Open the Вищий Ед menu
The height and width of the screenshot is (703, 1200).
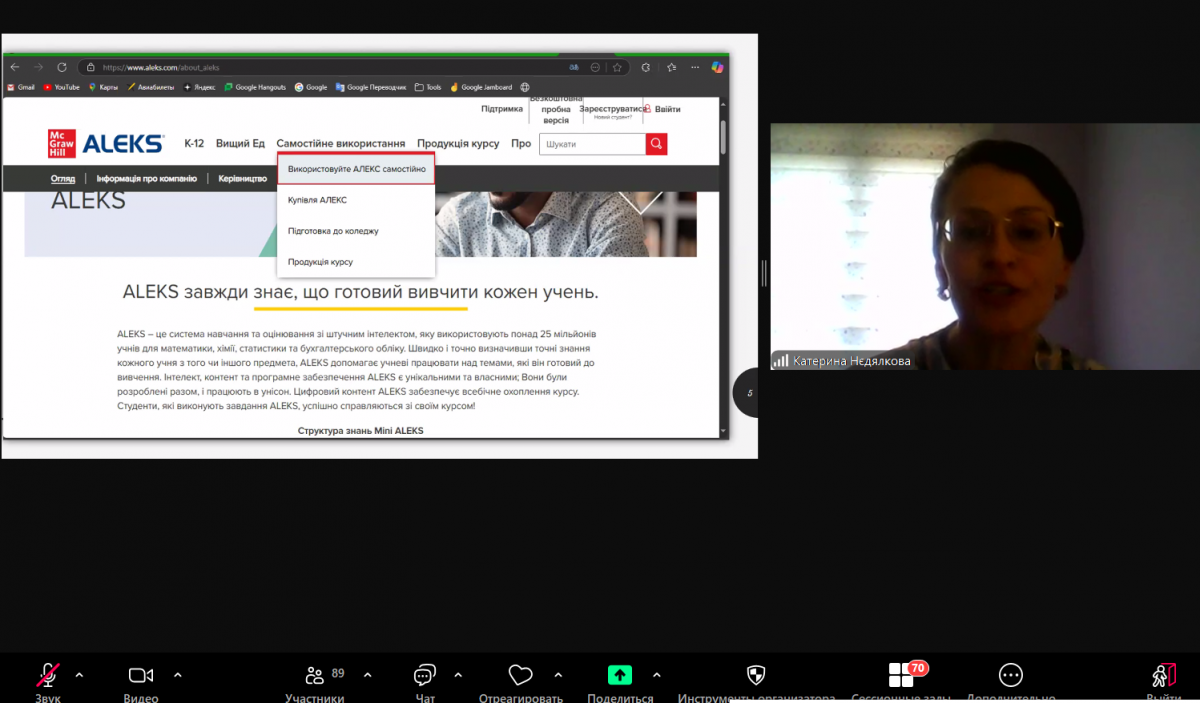point(240,144)
